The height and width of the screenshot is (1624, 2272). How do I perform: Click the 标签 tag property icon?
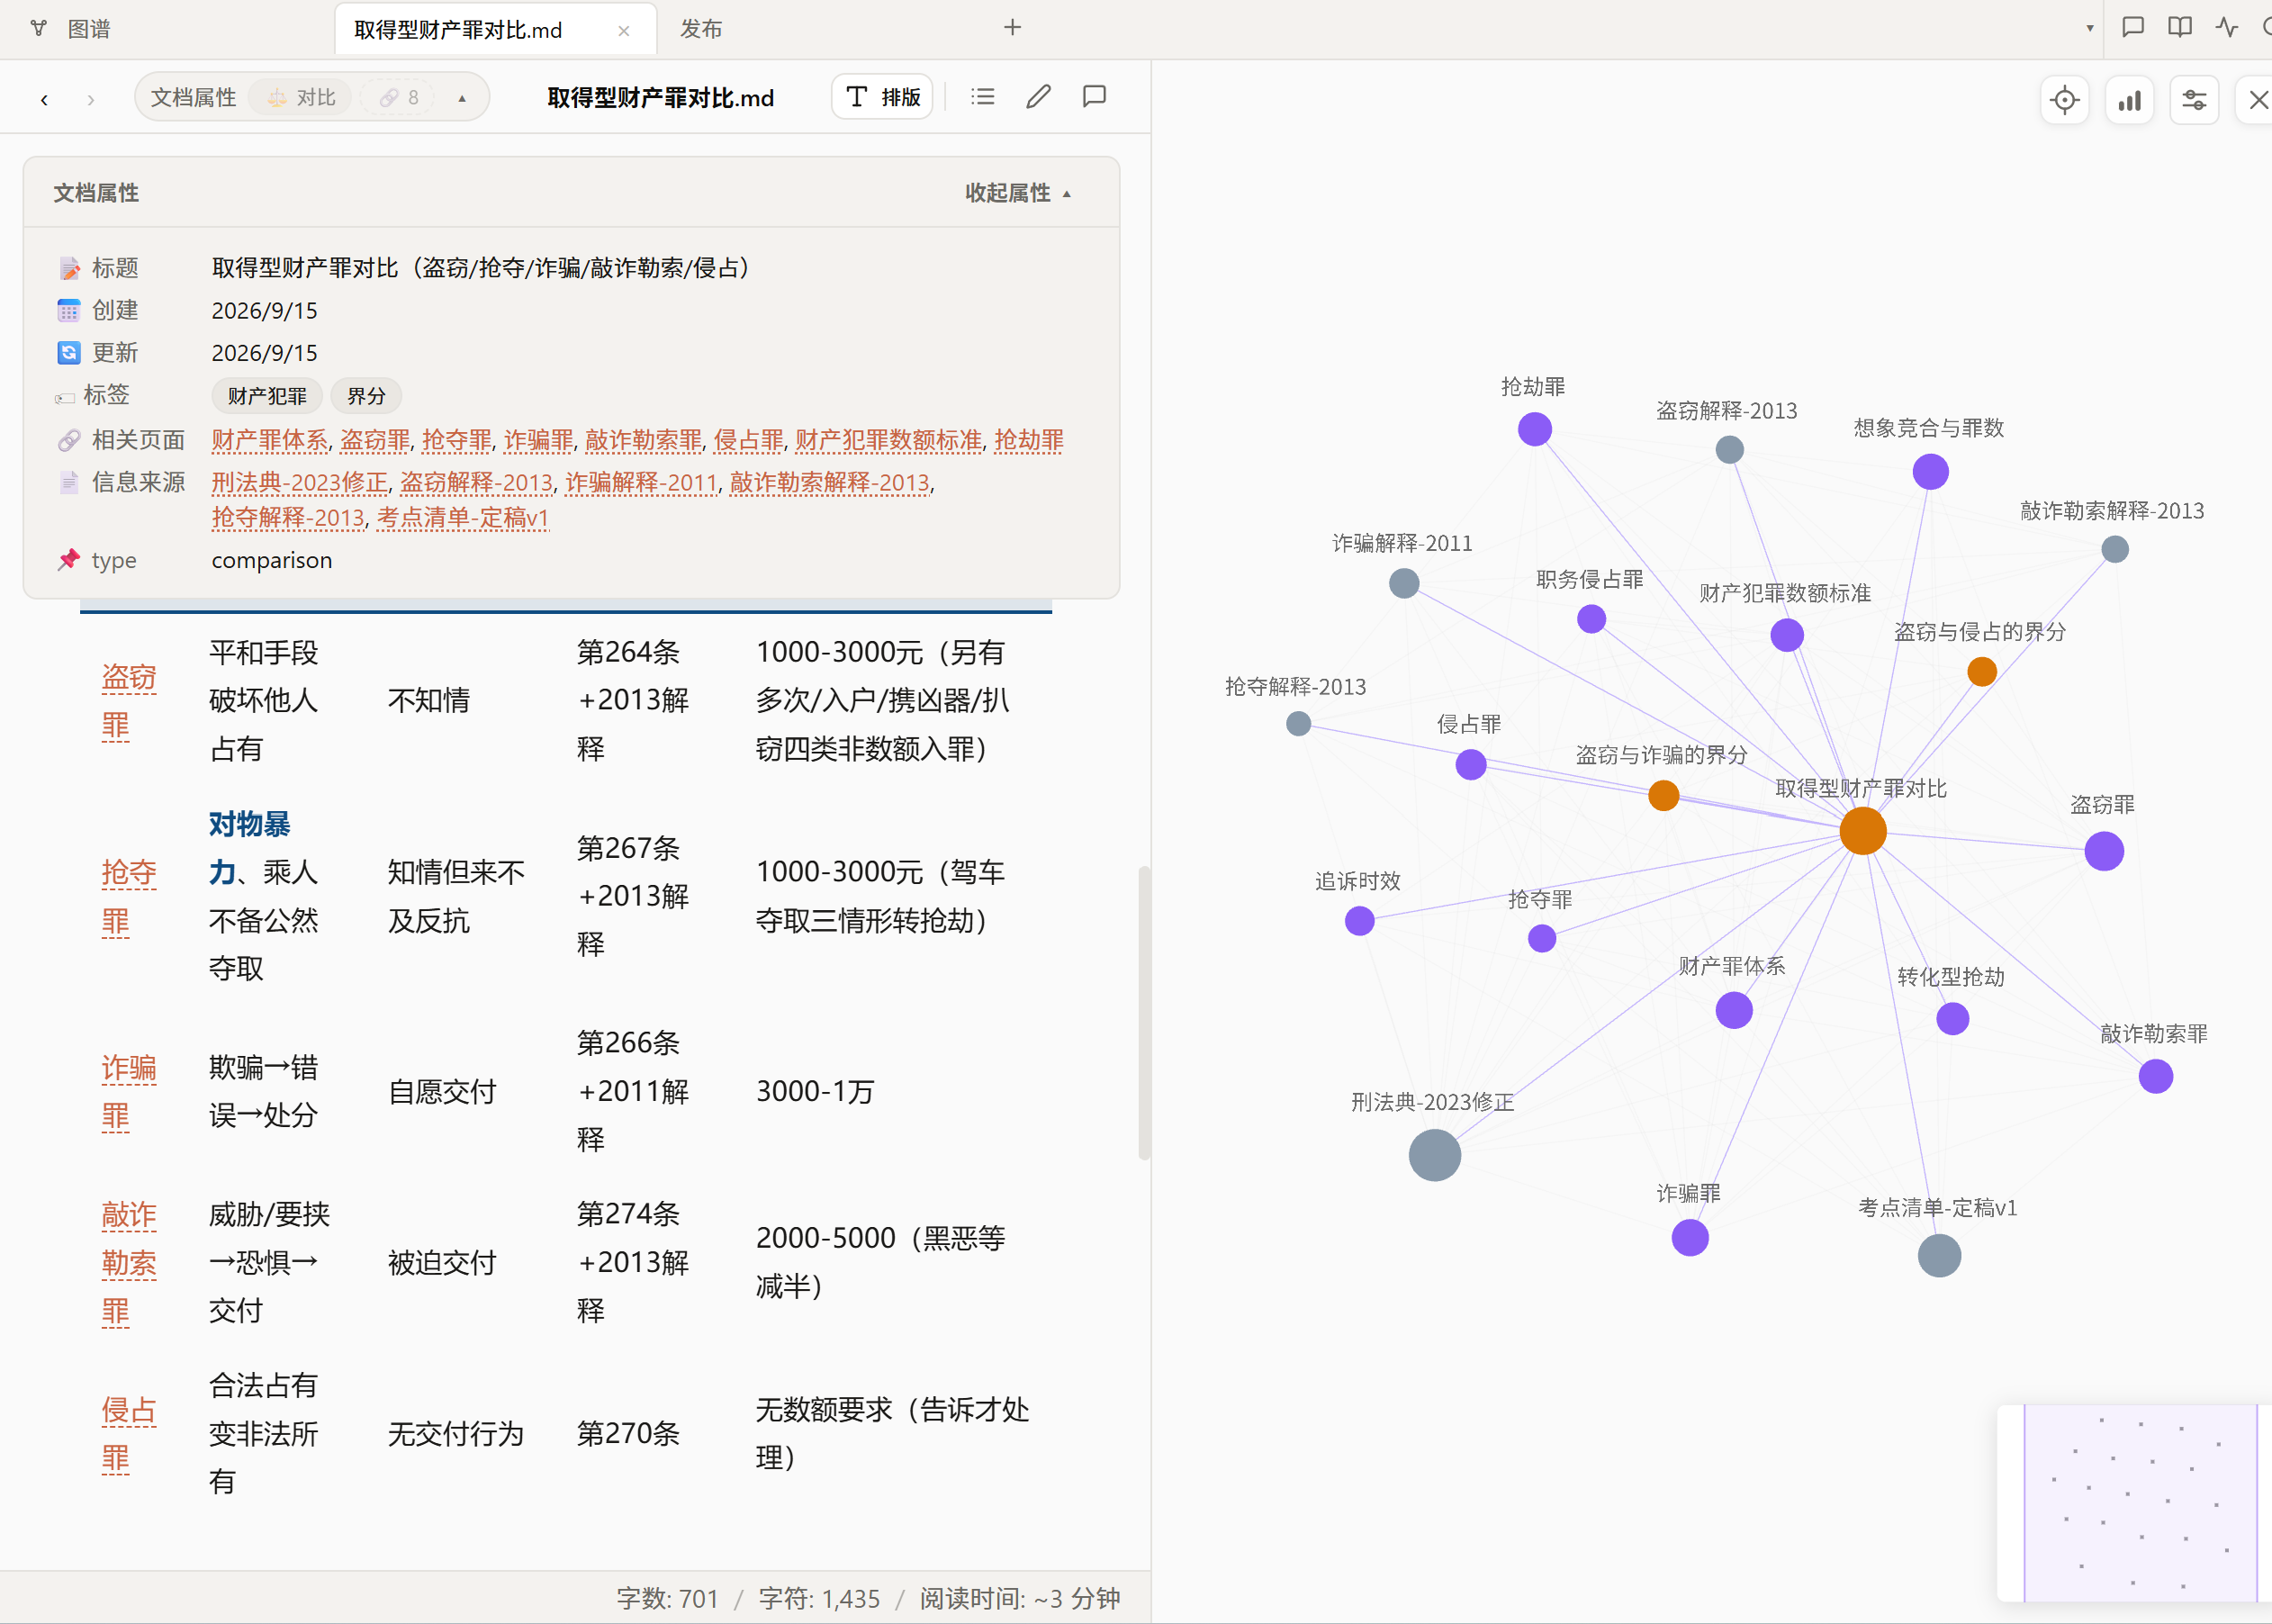[x=65, y=398]
